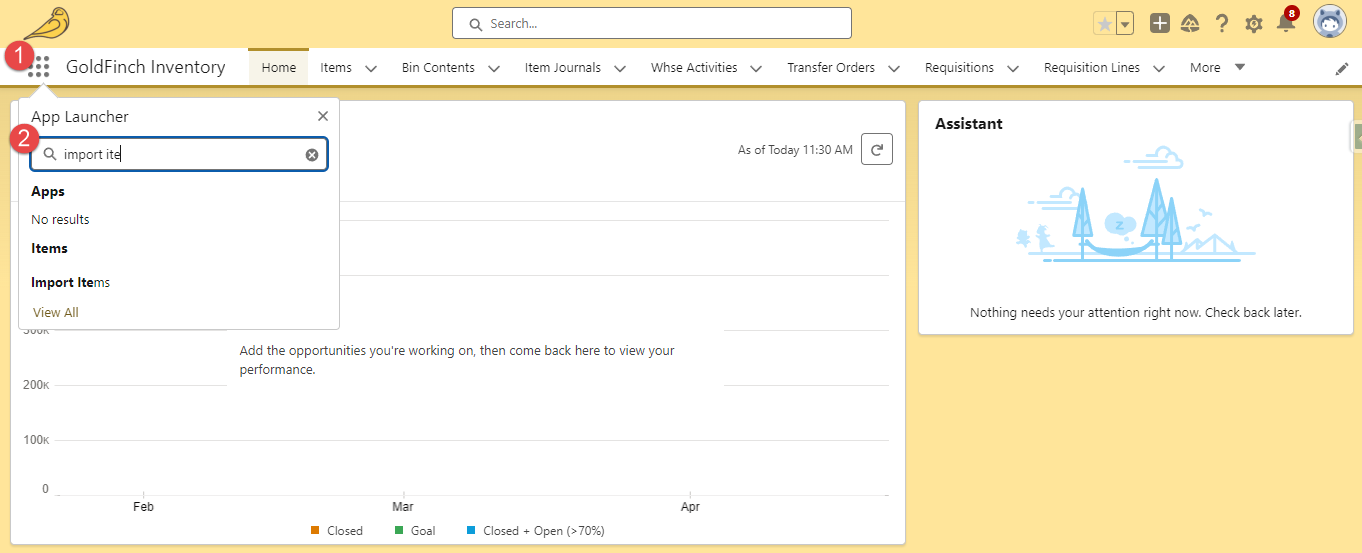Click the GoldFinch Inventory app name
Viewport: 1362px width, 553px height.
click(146, 67)
